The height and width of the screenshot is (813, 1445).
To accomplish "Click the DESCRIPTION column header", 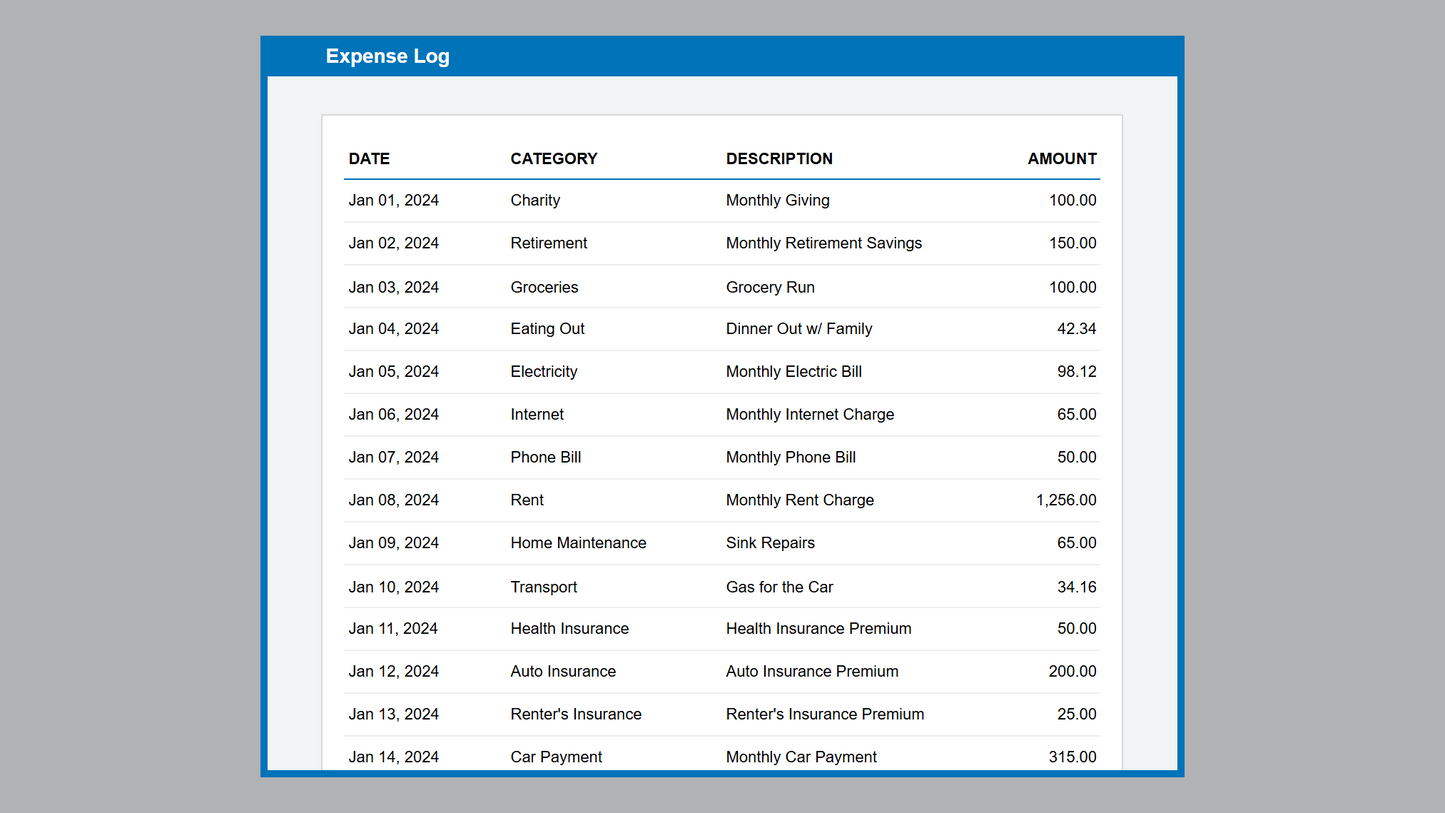I will click(x=779, y=158).
